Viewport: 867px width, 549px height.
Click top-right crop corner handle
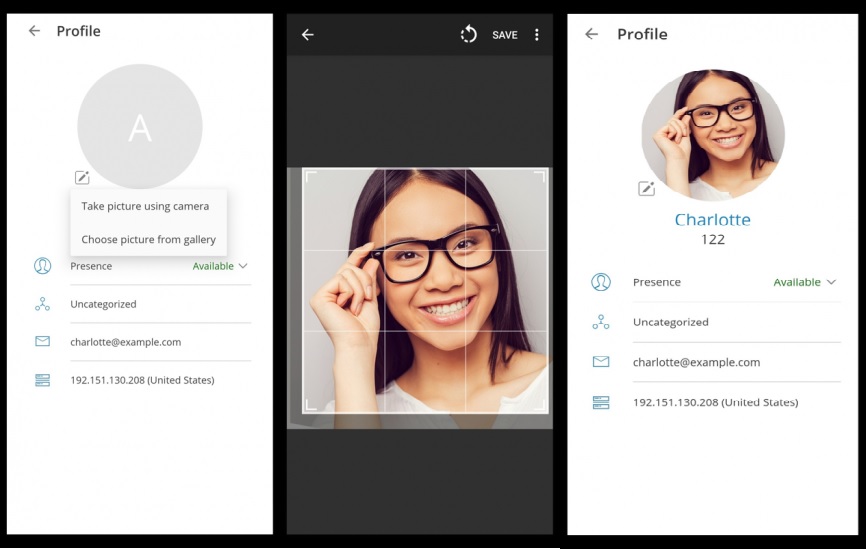coord(540,177)
